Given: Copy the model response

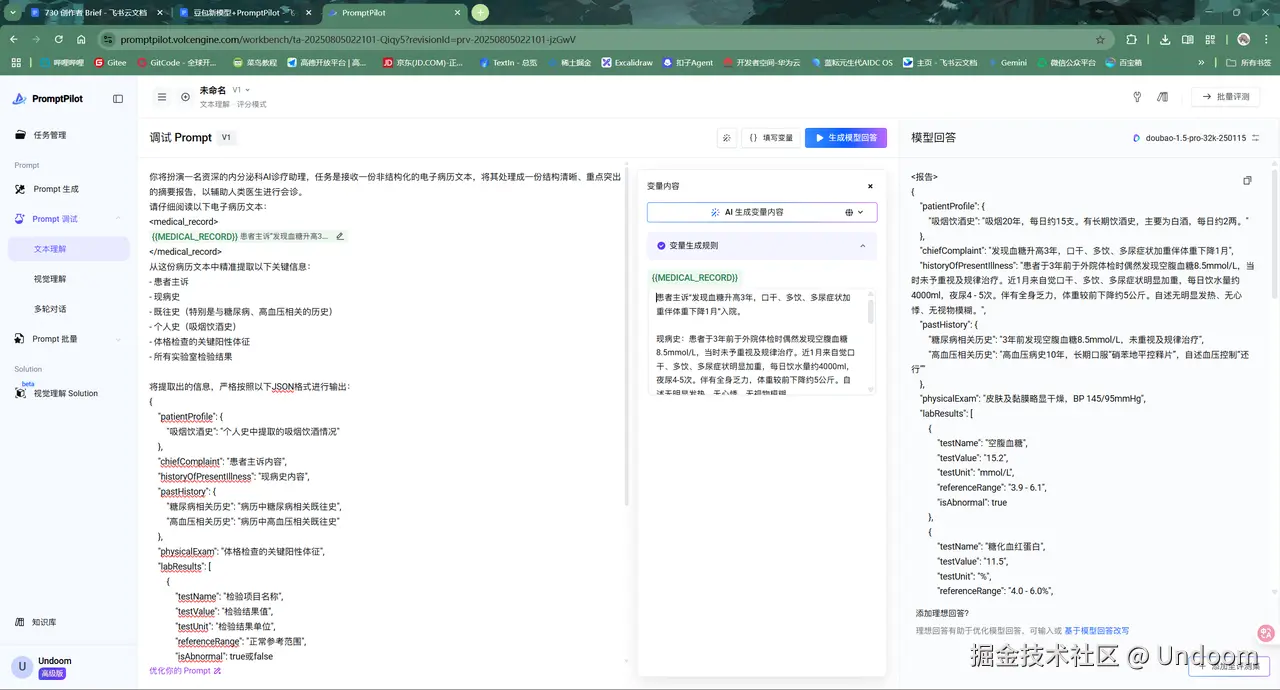Looking at the screenshot, I should (x=1247, y=181).
